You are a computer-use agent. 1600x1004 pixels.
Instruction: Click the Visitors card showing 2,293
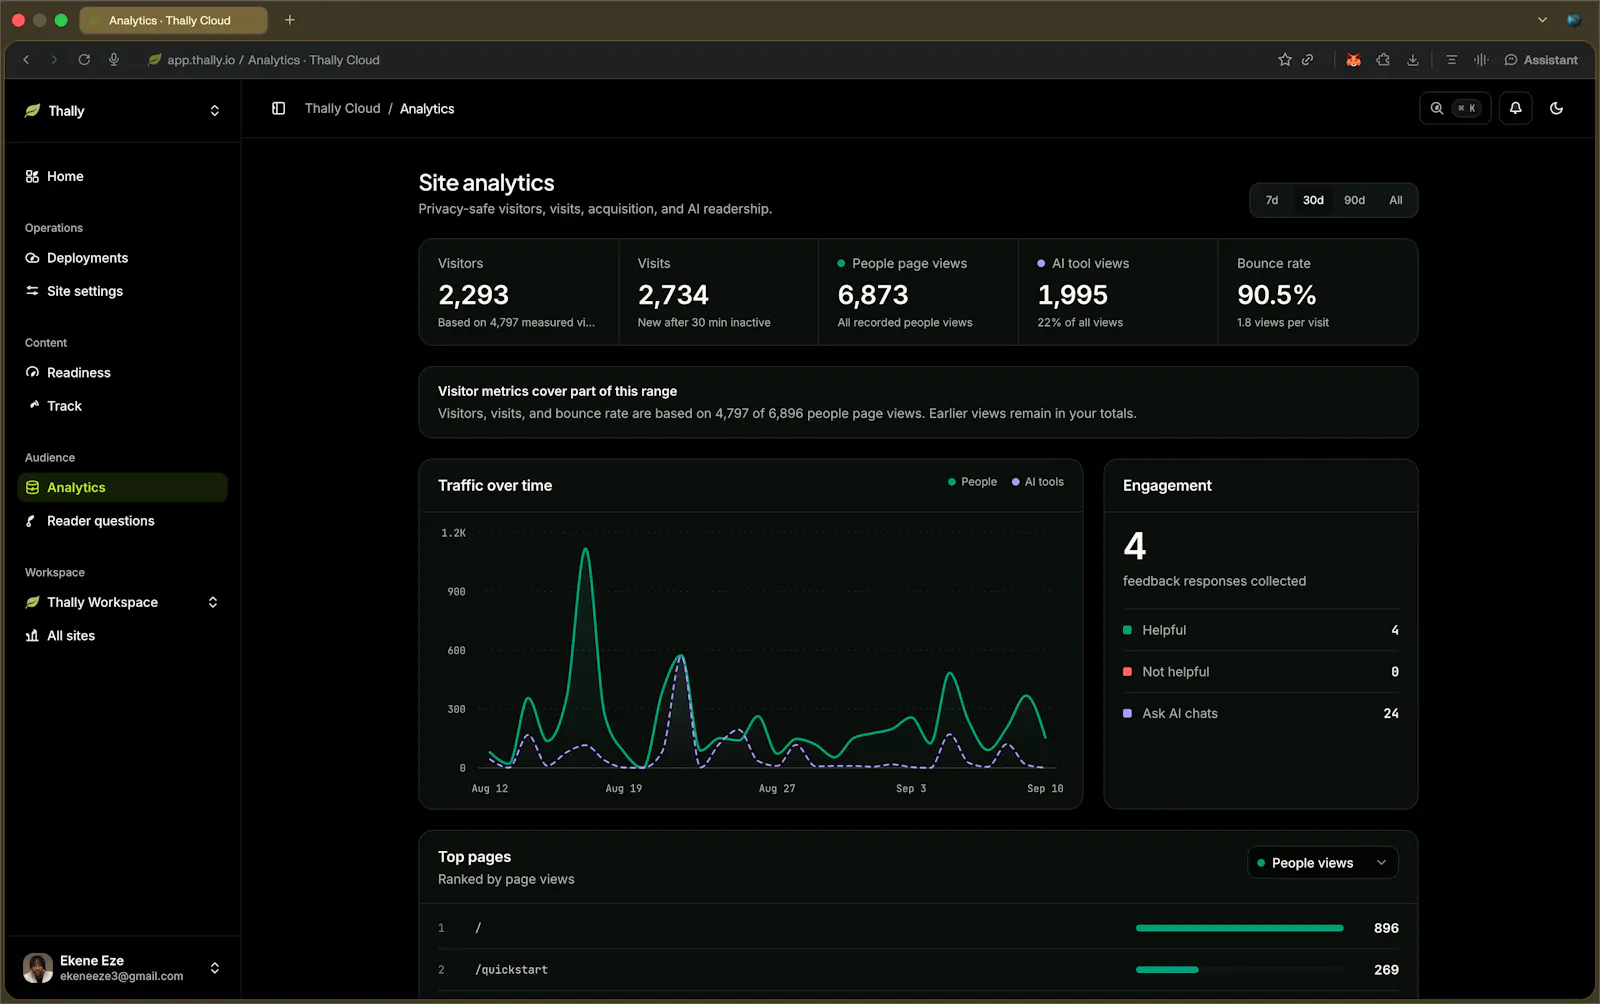click(519, 292)
